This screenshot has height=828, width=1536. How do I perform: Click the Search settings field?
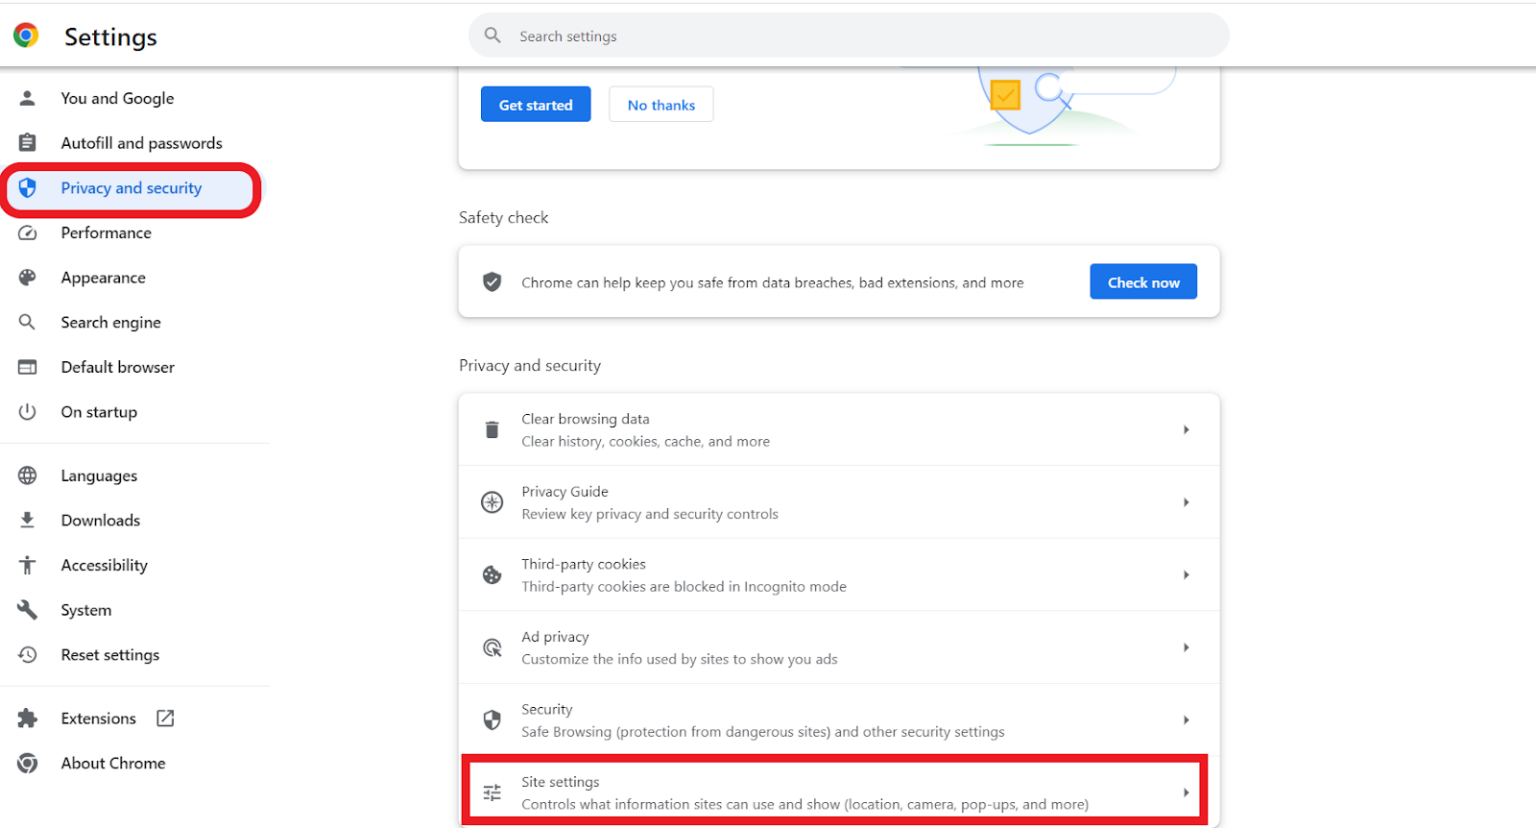point(848,35)
